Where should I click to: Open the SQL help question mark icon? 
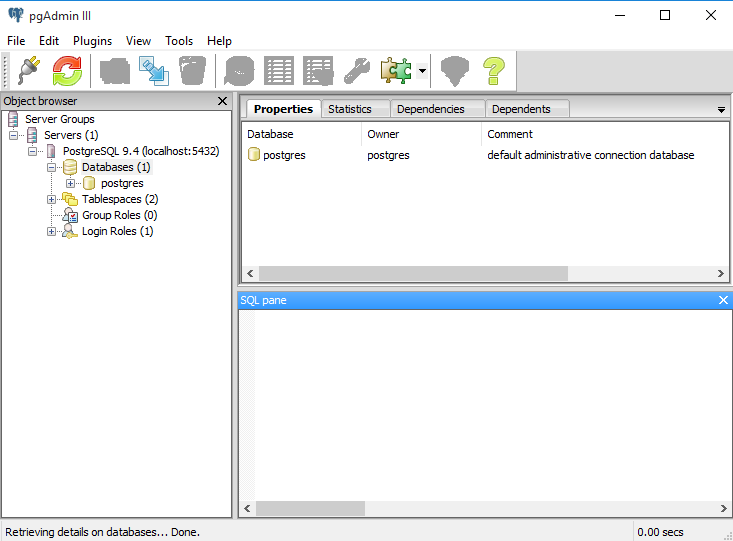click(x=494, y=71)
